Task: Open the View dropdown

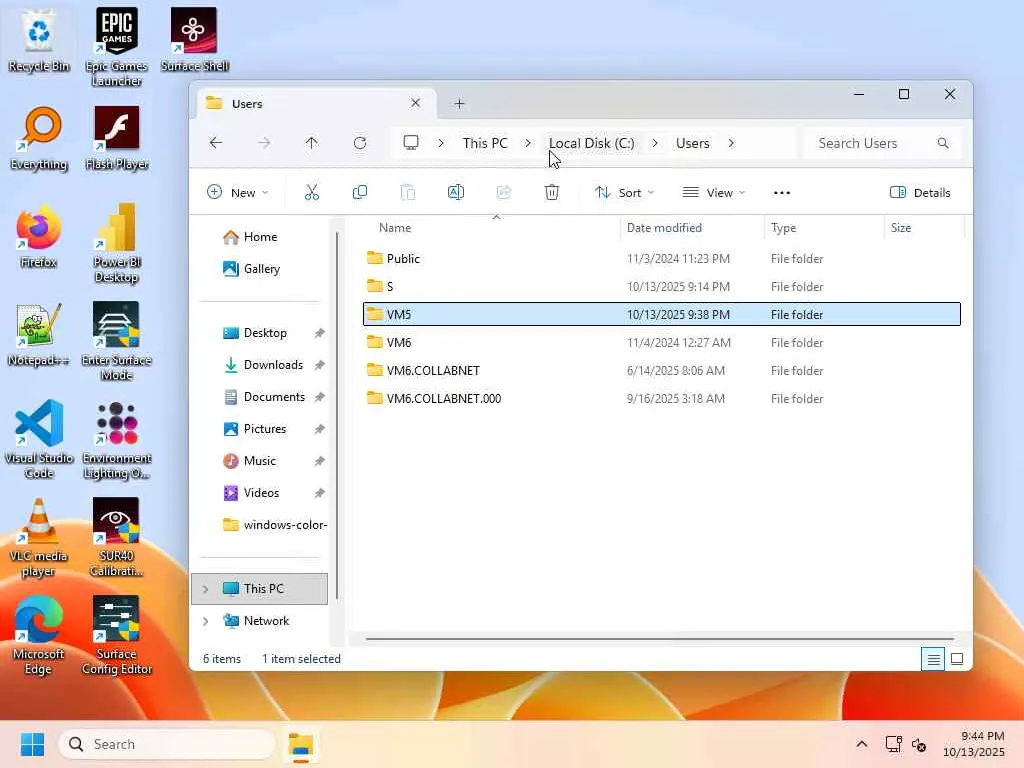Action: 713,193
